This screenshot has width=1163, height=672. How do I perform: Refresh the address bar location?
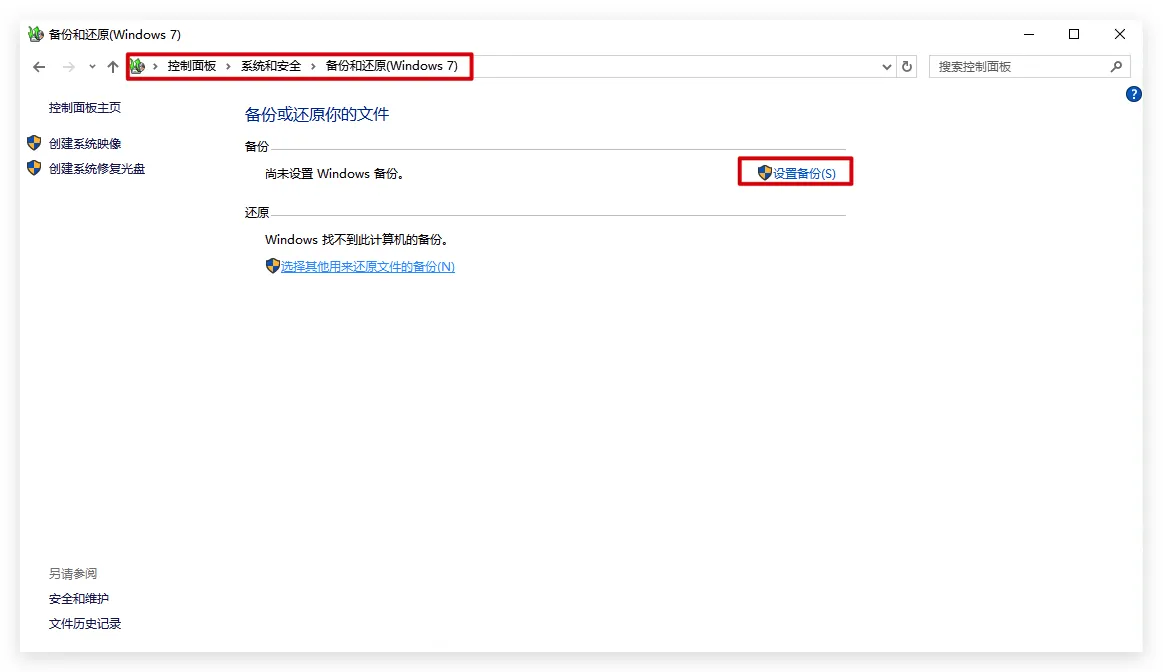[907, 67]
